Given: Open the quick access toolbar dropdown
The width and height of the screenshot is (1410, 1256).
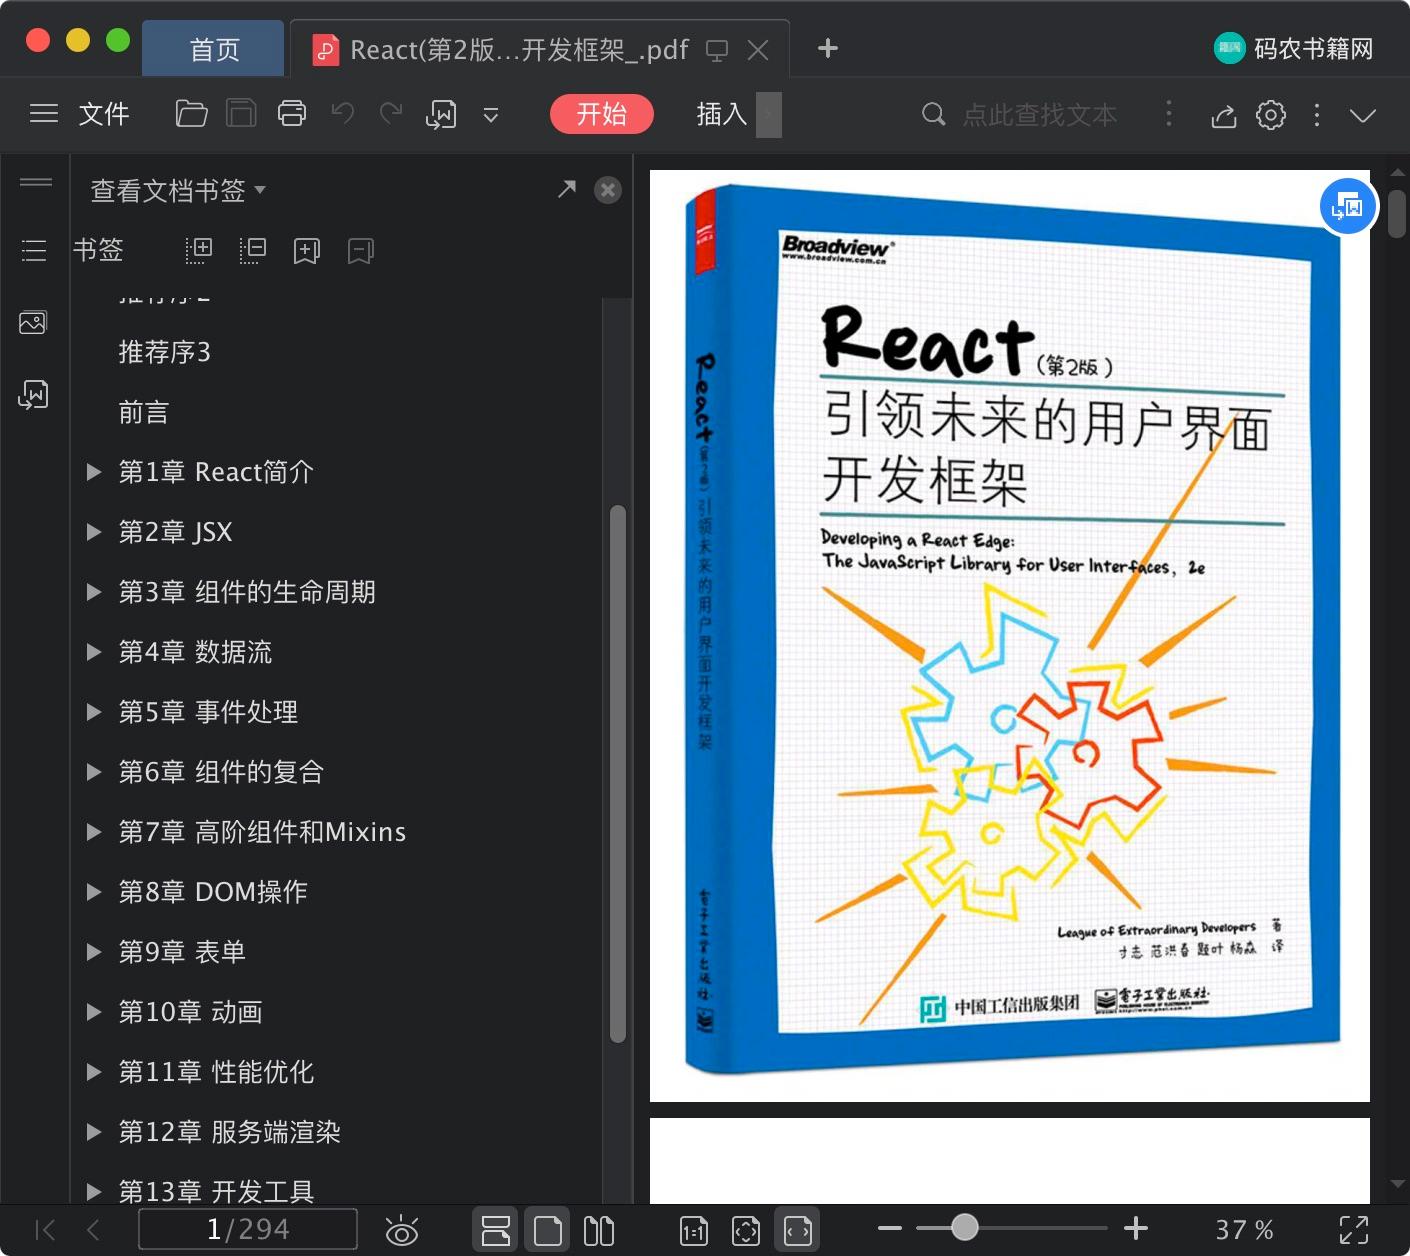Looking at the screenshot, I should pyautogui.click(x=491, y=115).
